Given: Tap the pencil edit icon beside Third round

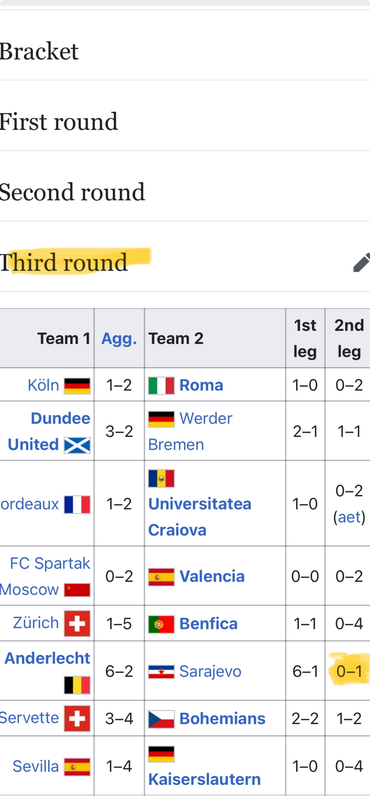Looking at the screenshot, I should click(x=361, y=263).
